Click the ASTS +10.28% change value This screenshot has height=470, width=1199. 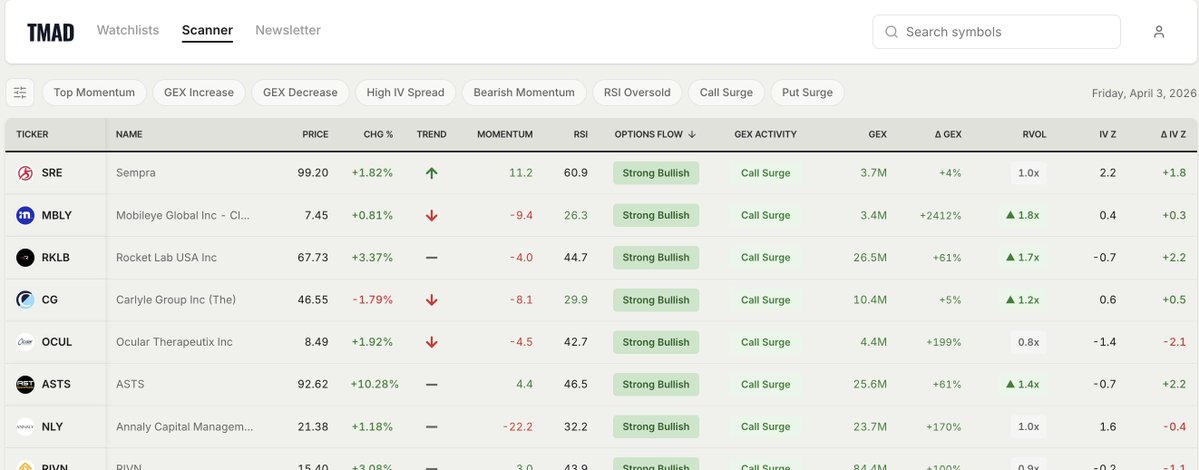coord(375,384)
